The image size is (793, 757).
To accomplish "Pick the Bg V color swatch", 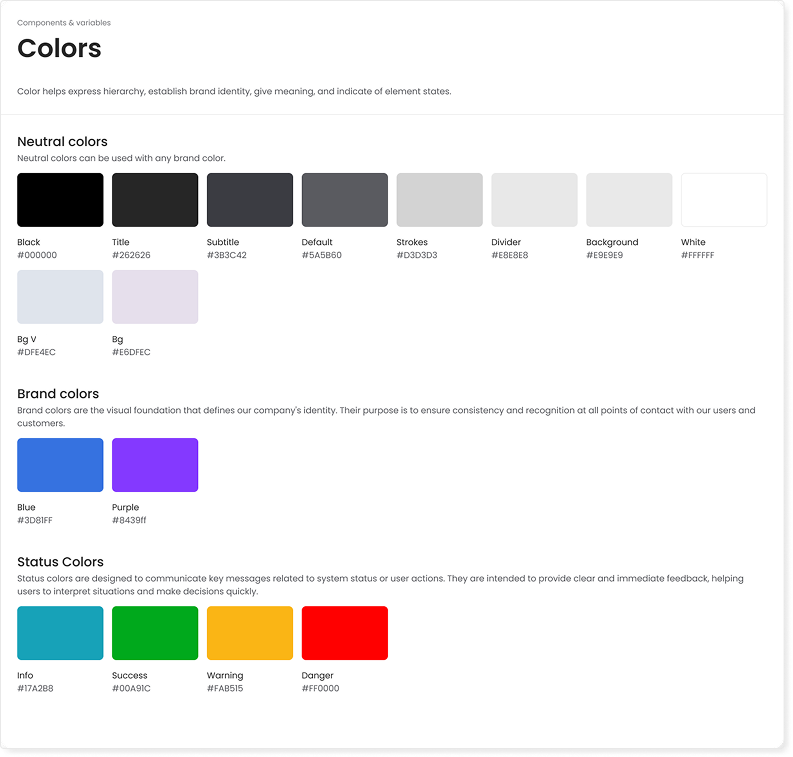I will 60,297.
